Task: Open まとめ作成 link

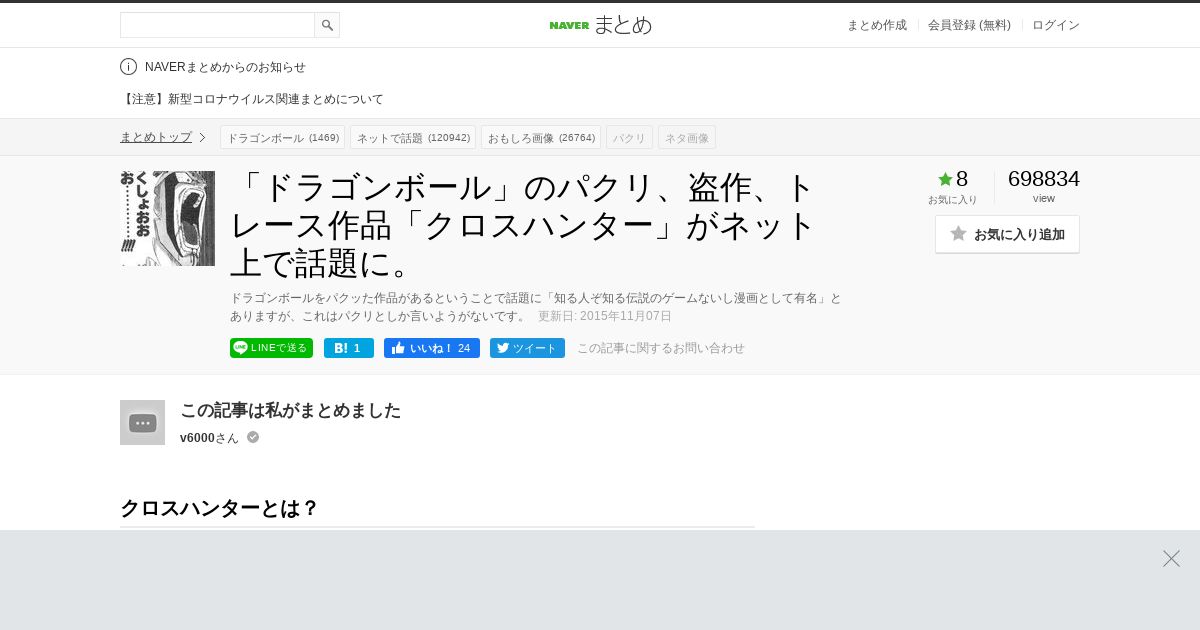Action: pos(877,25)
